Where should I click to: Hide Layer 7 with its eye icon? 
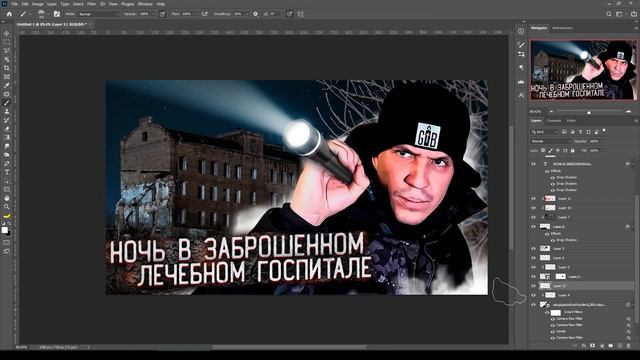[533, 217]
